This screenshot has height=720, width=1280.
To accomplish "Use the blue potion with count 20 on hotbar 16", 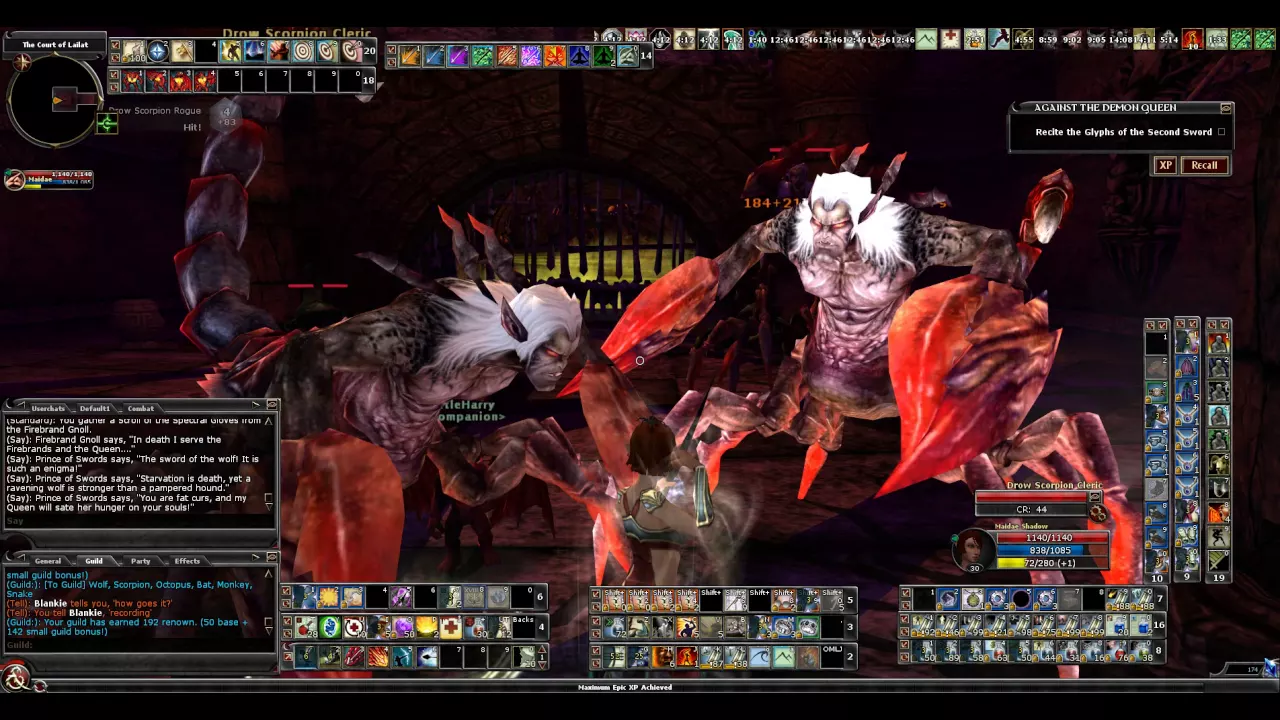I will point(1117,625).
